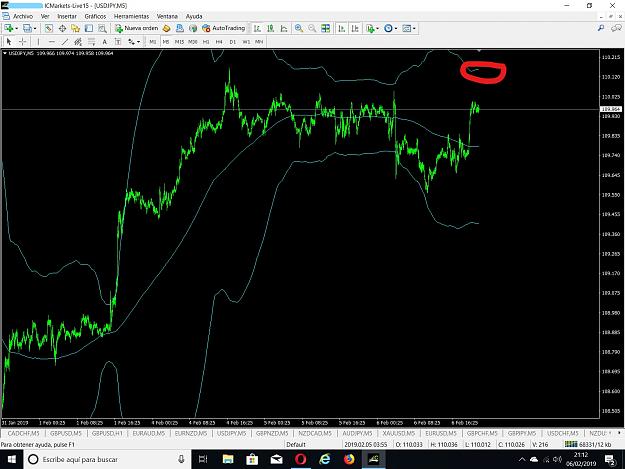Open File Explorer from the taskbar
The height and width of the screenshot is (469, 625).
point(228,459)
